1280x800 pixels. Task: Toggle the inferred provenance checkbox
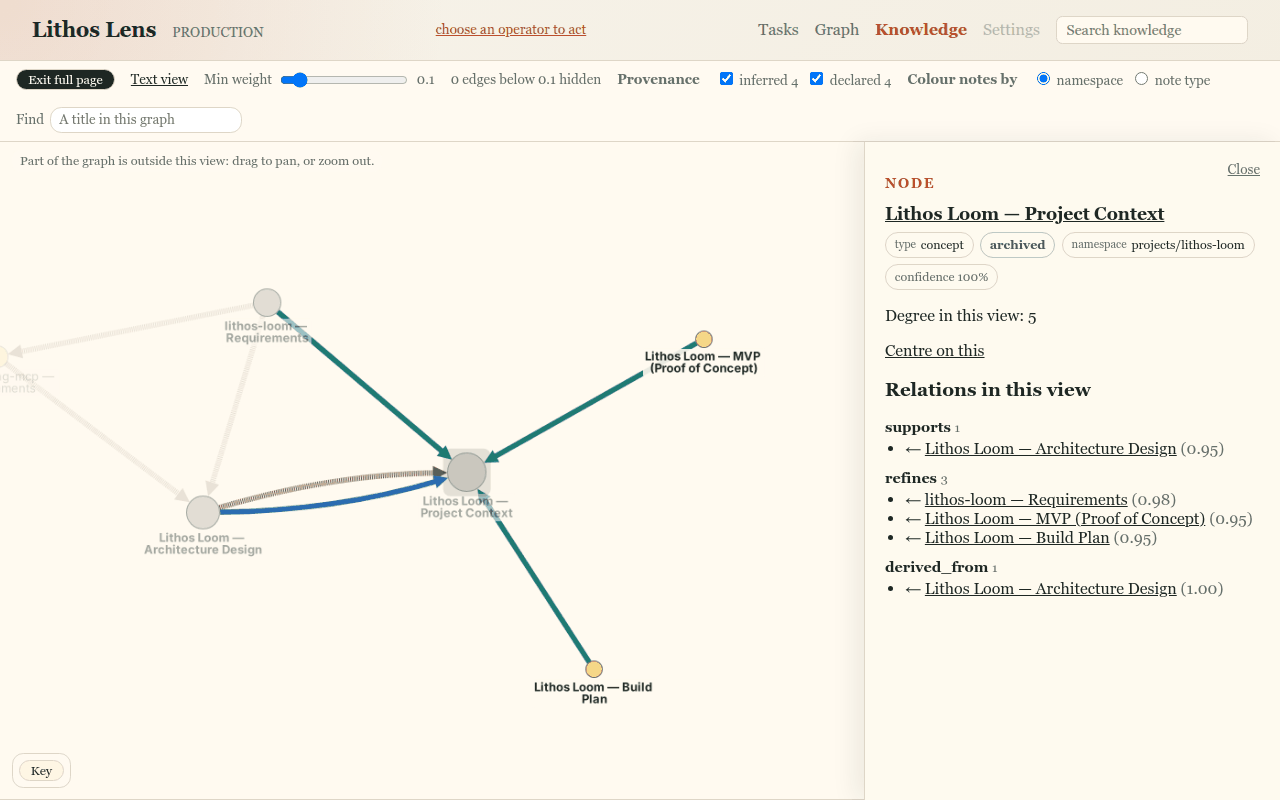(727, 79)
